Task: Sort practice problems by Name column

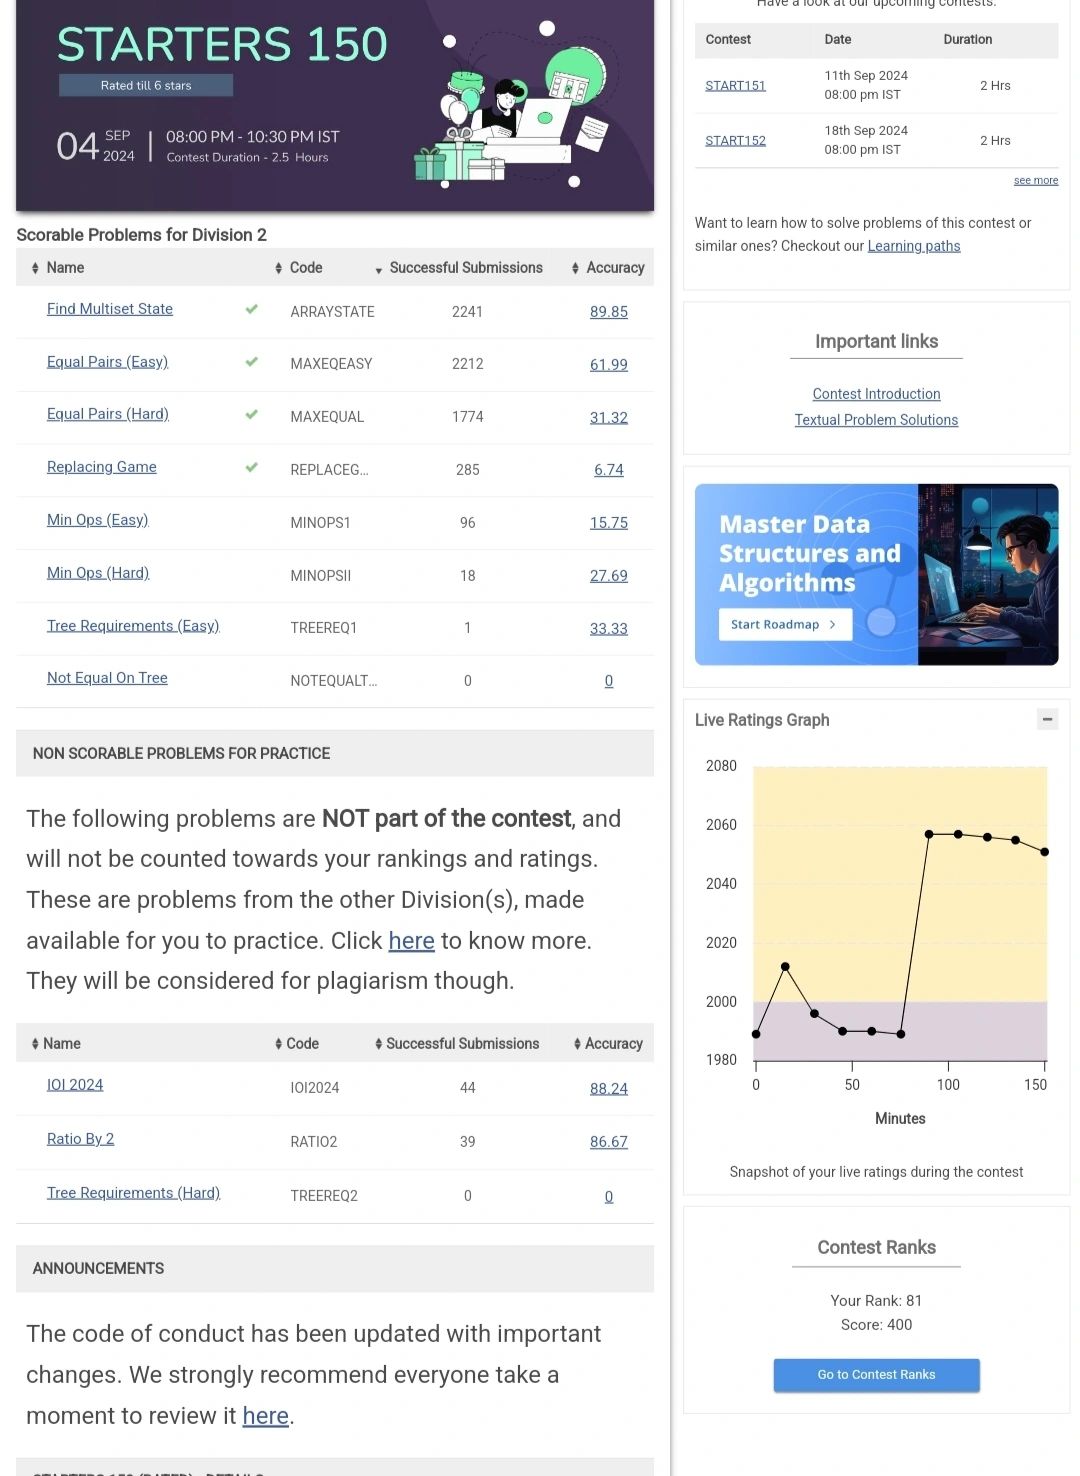Action: pyautogui.click(x=56, y=1044)
